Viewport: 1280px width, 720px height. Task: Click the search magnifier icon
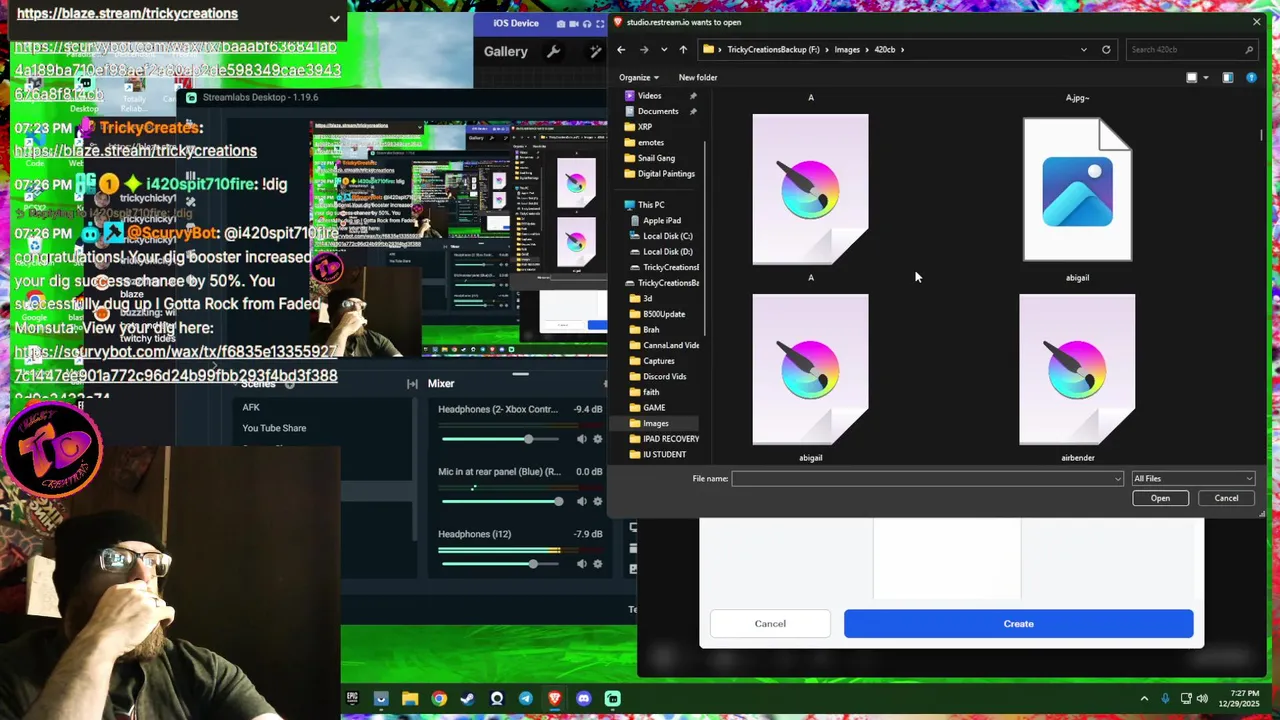coord(1249,49)
